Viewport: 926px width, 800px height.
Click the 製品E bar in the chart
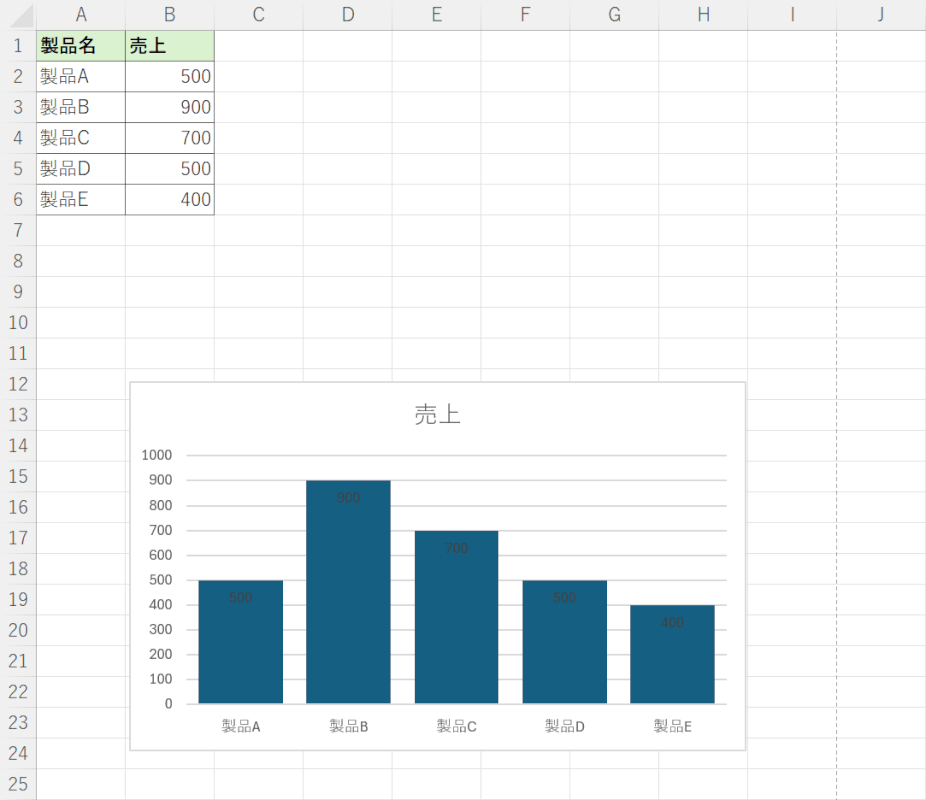pos(672,665)
